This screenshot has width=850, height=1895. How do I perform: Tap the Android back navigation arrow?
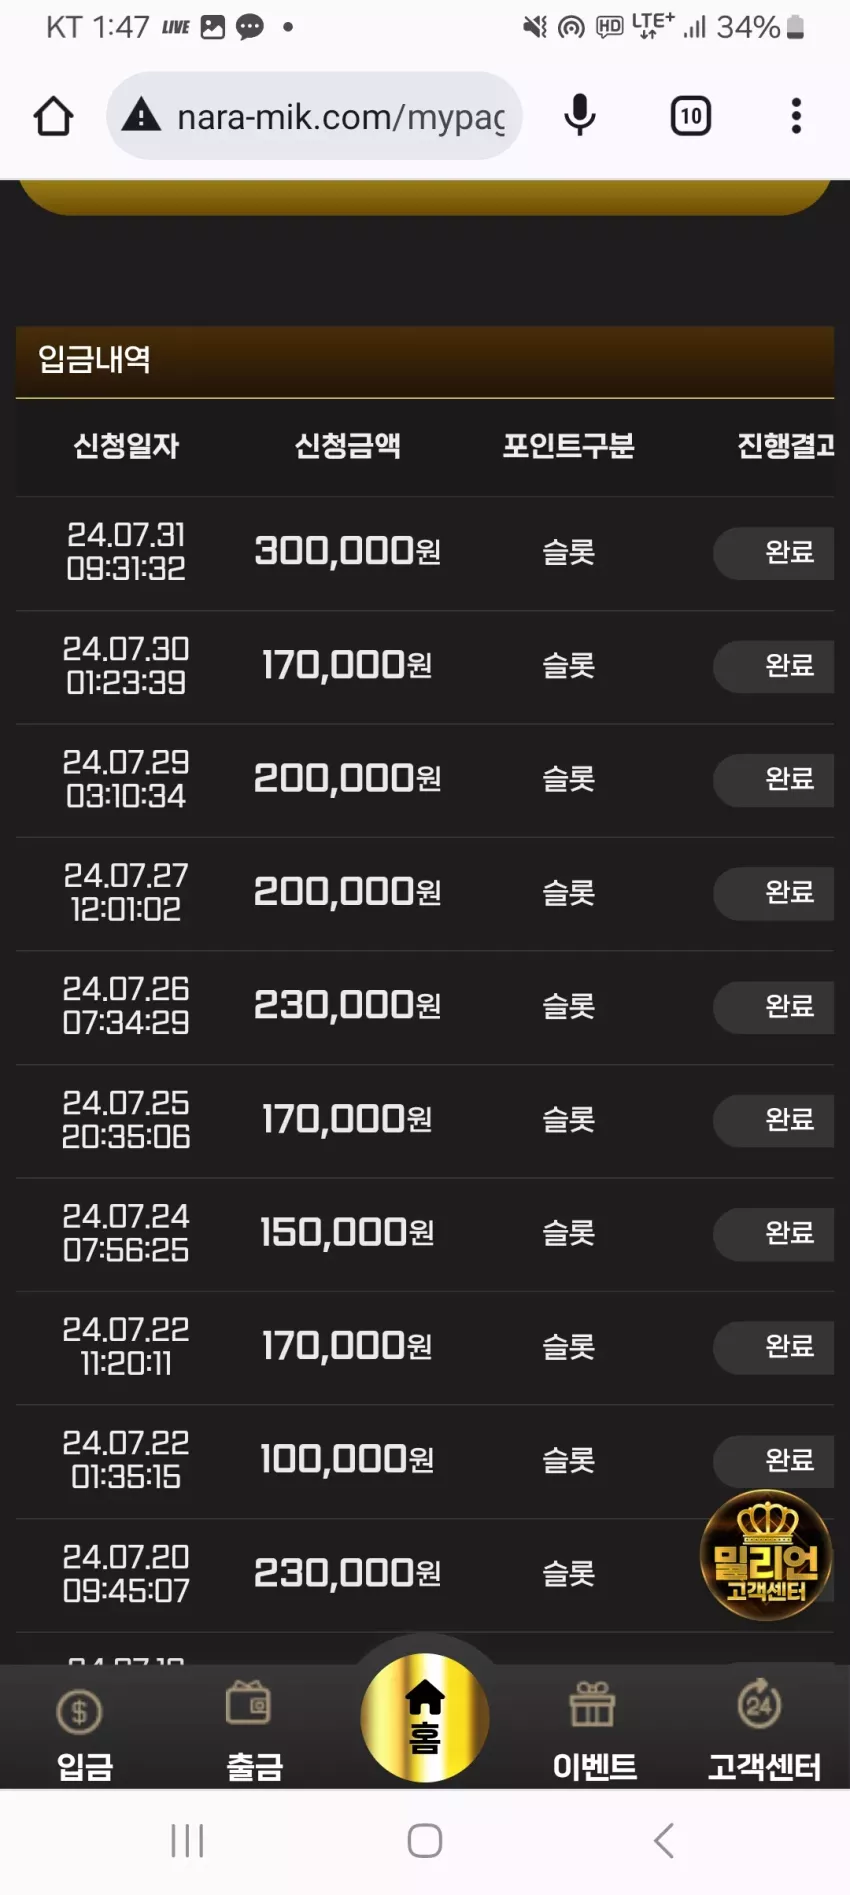[x=663, y=1841]
